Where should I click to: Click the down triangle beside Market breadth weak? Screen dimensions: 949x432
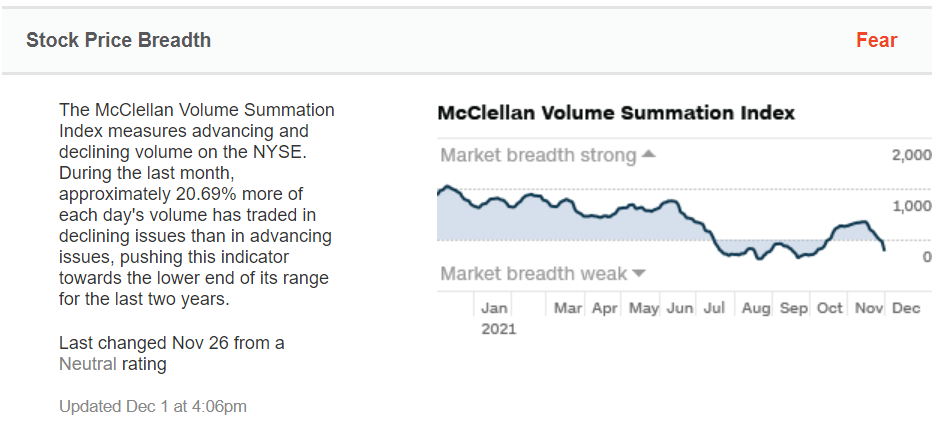(639, 273)
